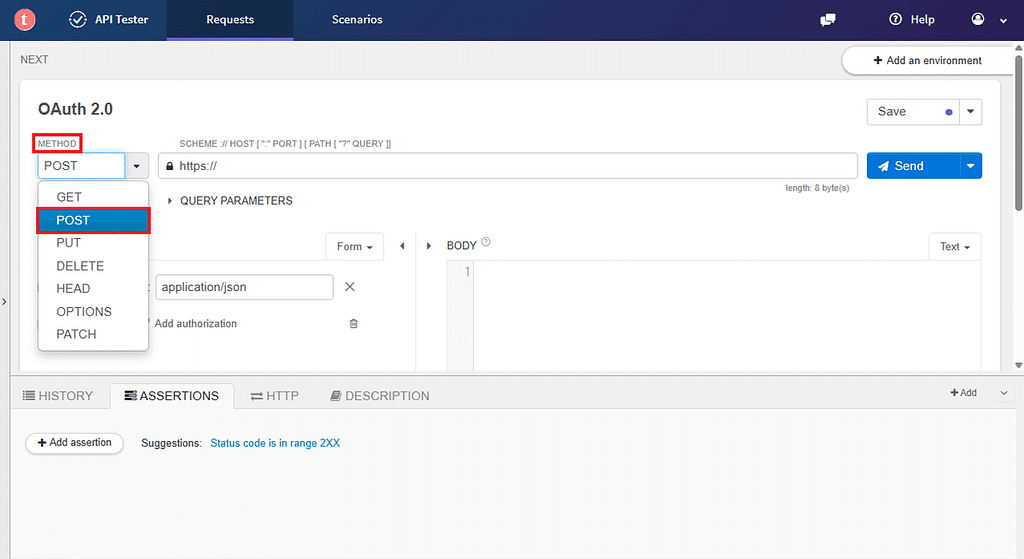Viewport: 1024px width, 559px height.
Task: Open the user account menu
Action: point(989,20)
